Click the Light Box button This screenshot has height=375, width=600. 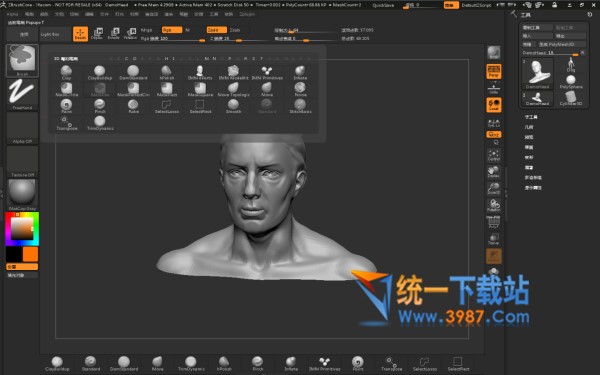click(50, 34)
